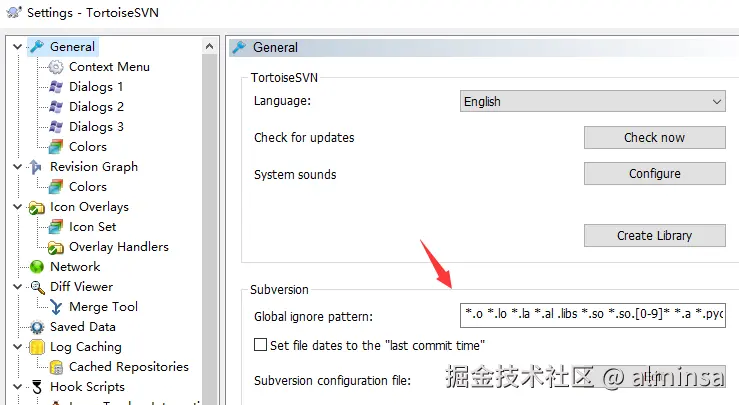Click the Configure system sounds button

click(x=655, y=174)
